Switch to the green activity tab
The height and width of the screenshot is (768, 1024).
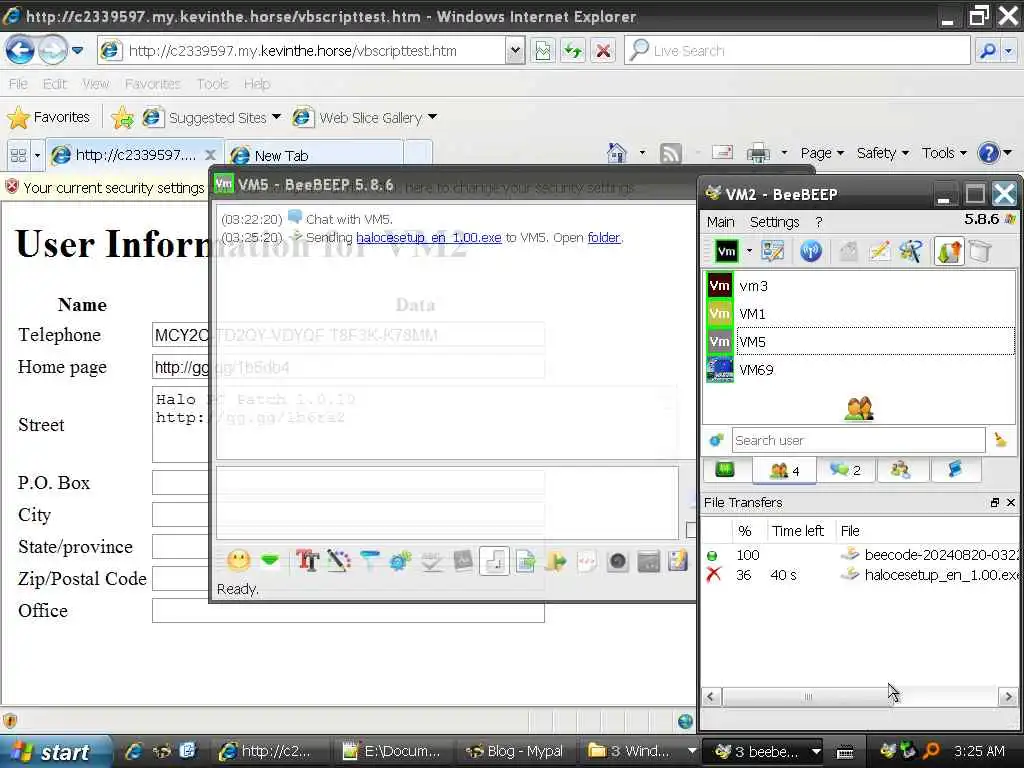point(725,470)
